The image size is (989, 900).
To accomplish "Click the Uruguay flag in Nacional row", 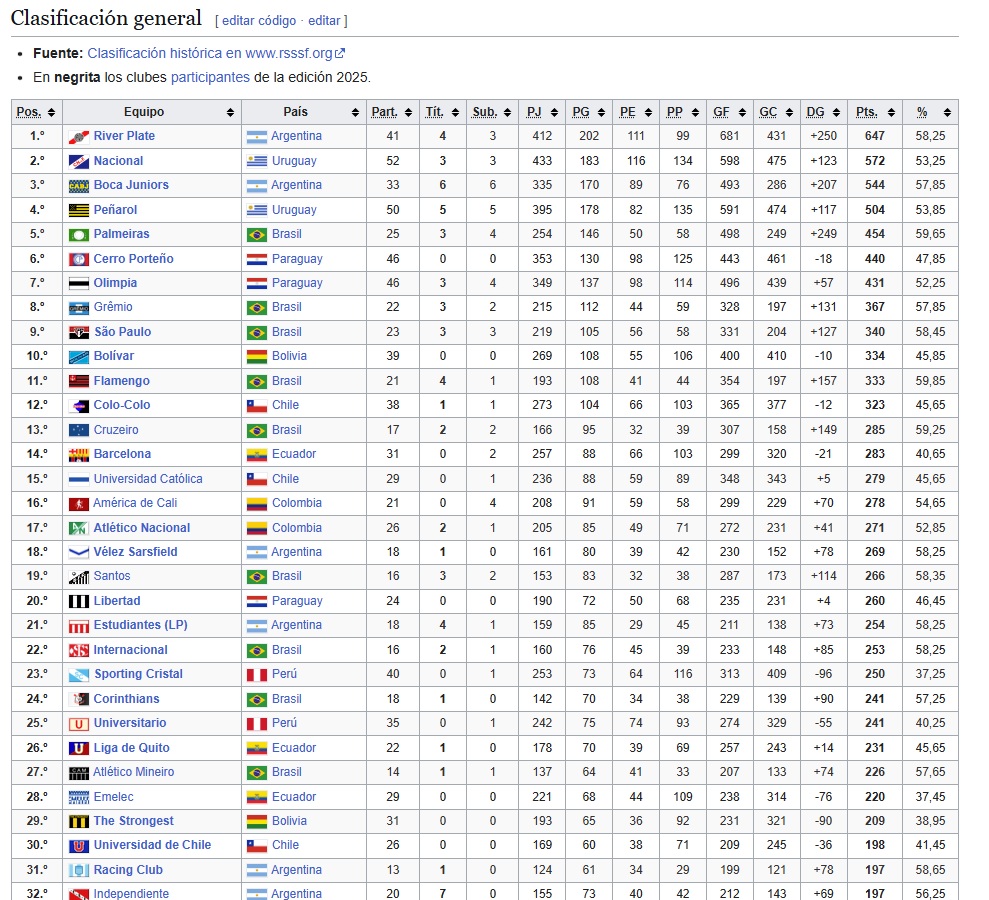I will click(257, 161).
